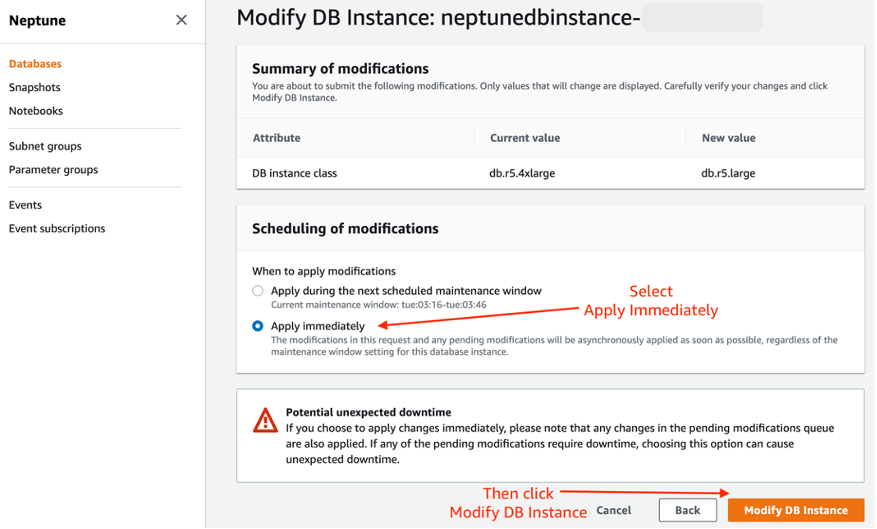Open Parameter groups page

(x=53, y=170)
